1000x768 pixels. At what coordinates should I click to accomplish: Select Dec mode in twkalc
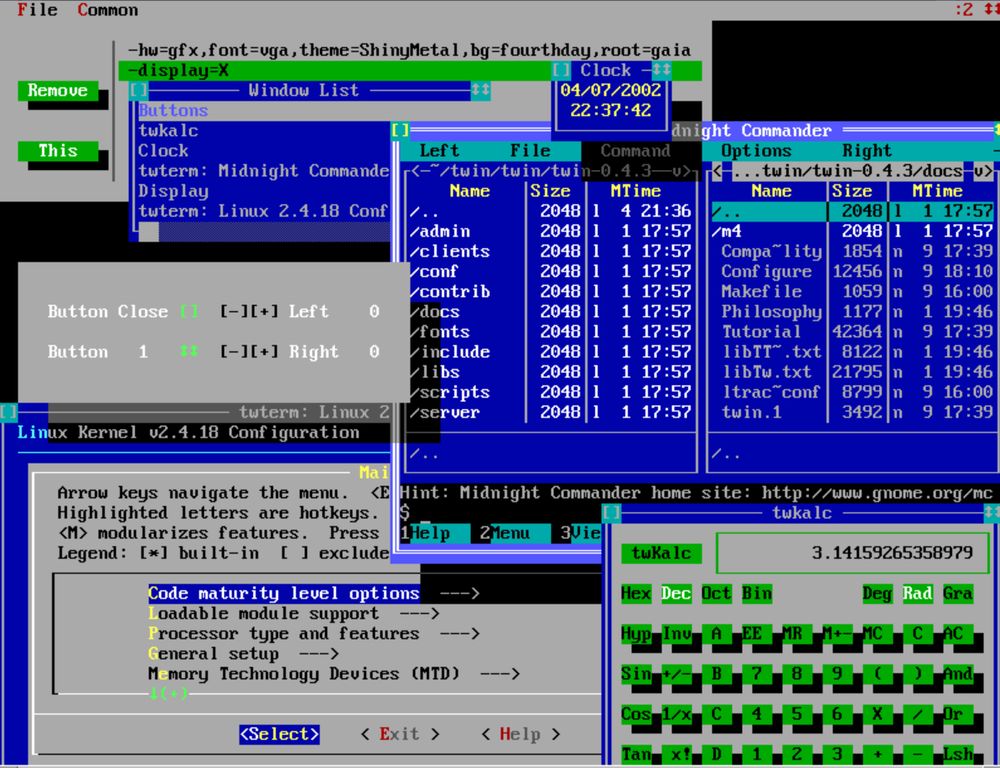pyautogui.click(x=676, y=594)
